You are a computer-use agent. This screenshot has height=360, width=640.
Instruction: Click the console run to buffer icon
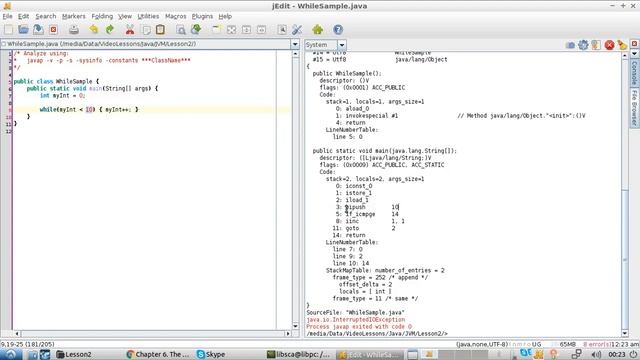click(596, 45)
